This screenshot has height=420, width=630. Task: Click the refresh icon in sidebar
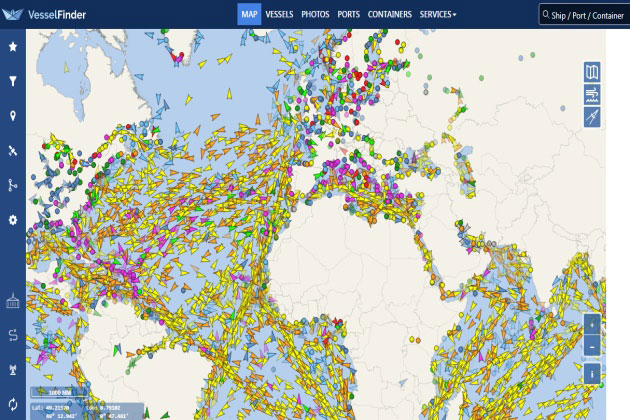tap(13, 403)
